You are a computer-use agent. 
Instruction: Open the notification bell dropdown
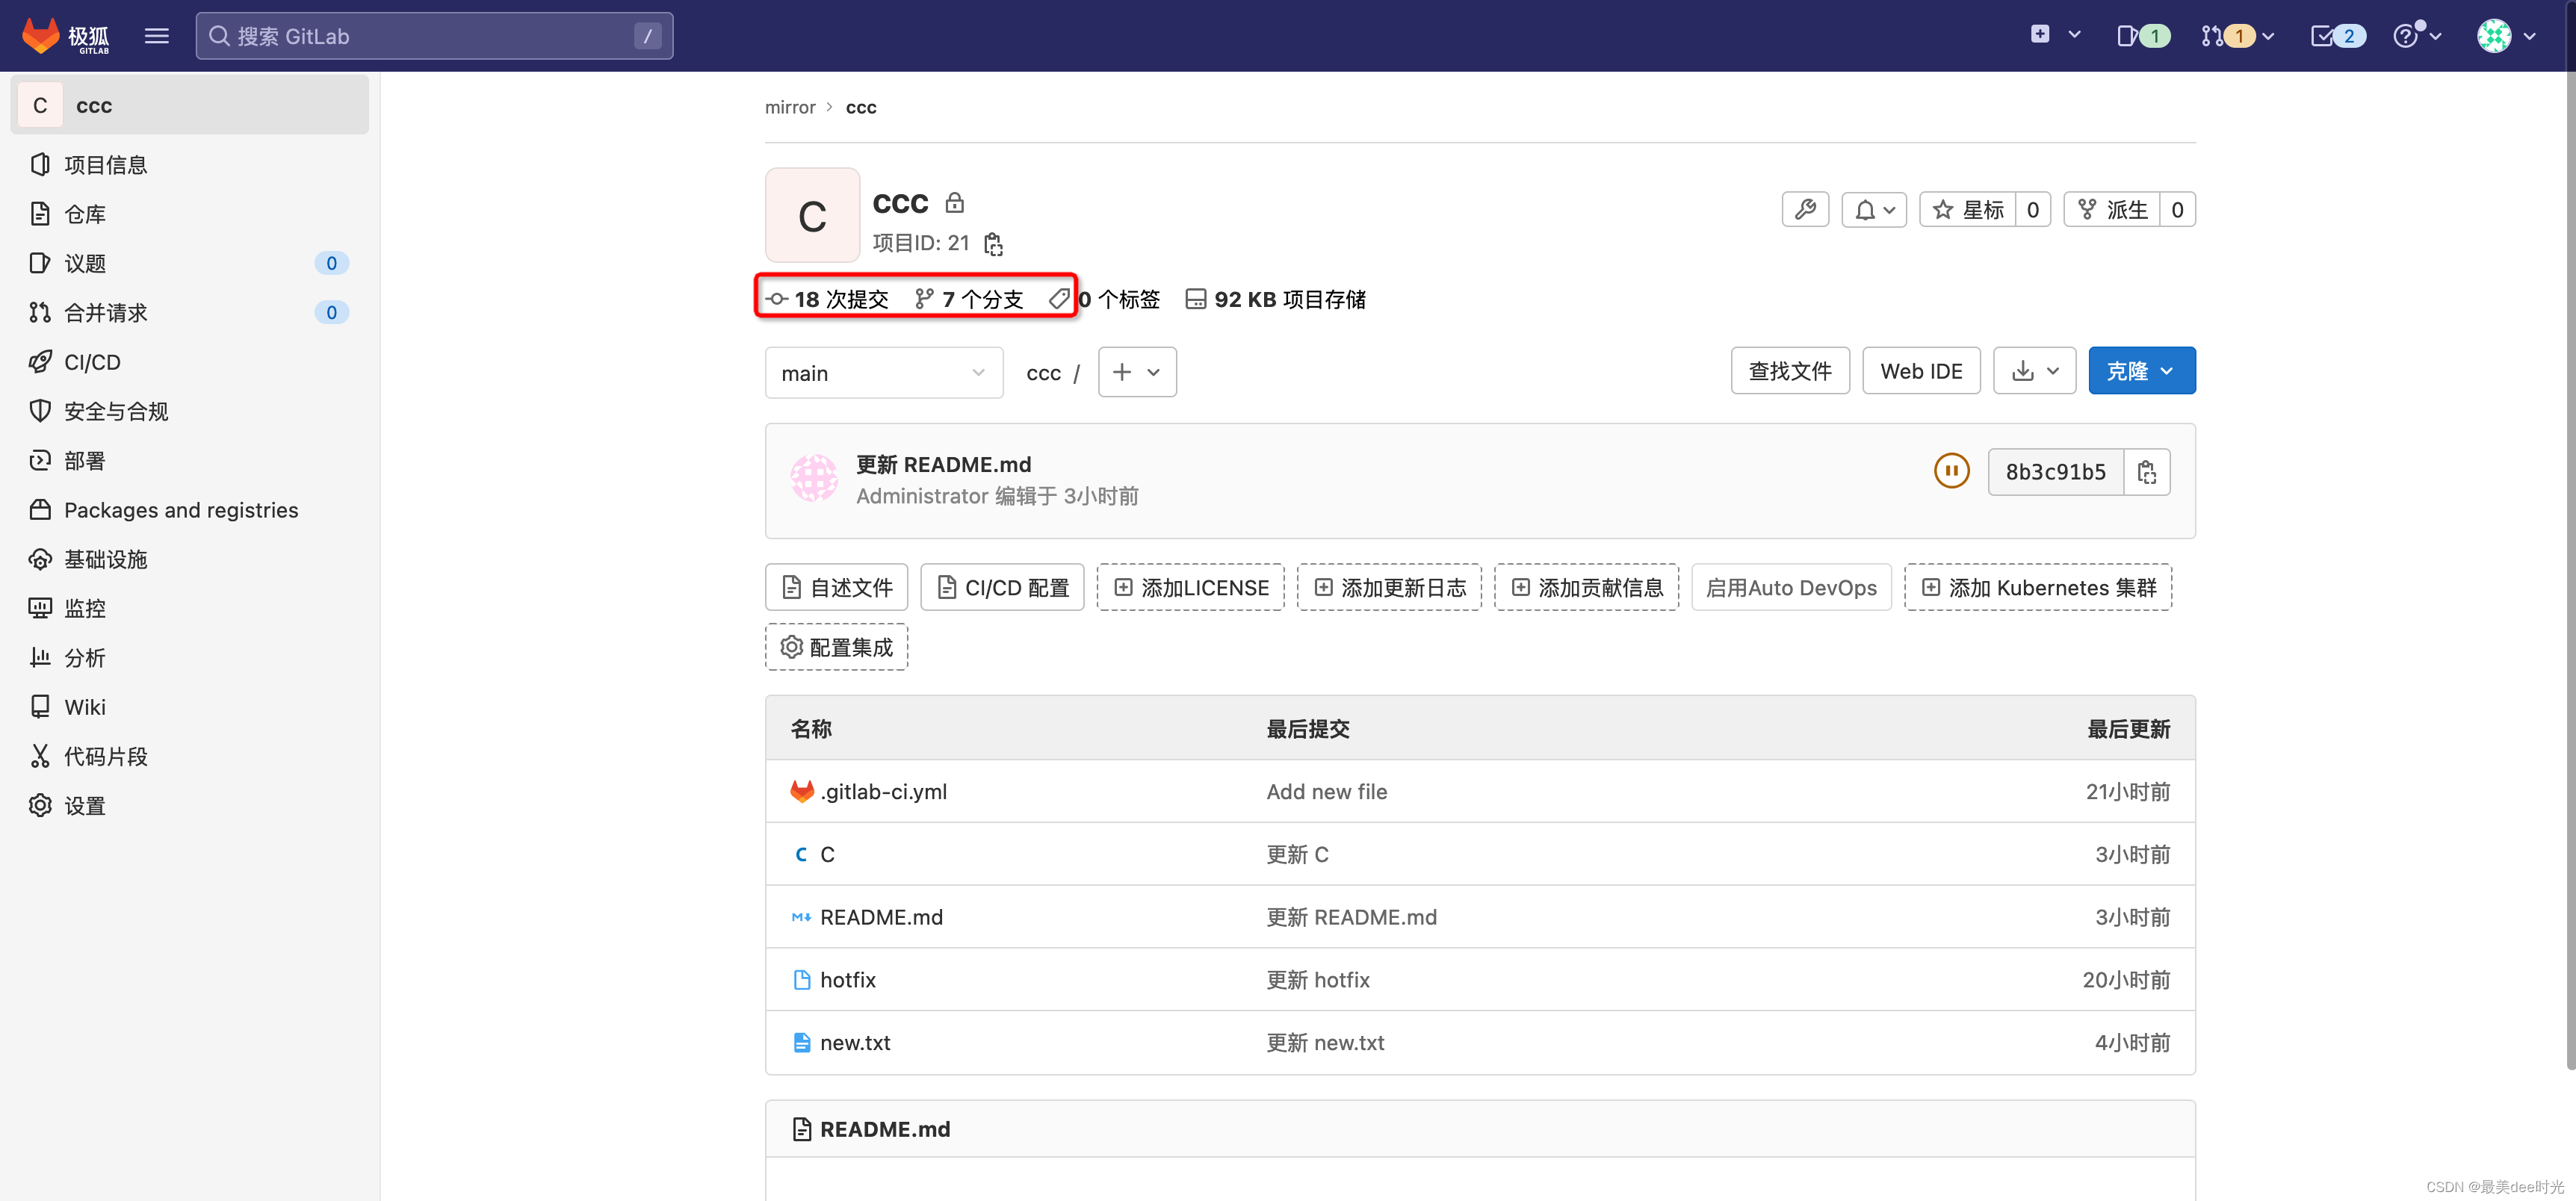1874,209
